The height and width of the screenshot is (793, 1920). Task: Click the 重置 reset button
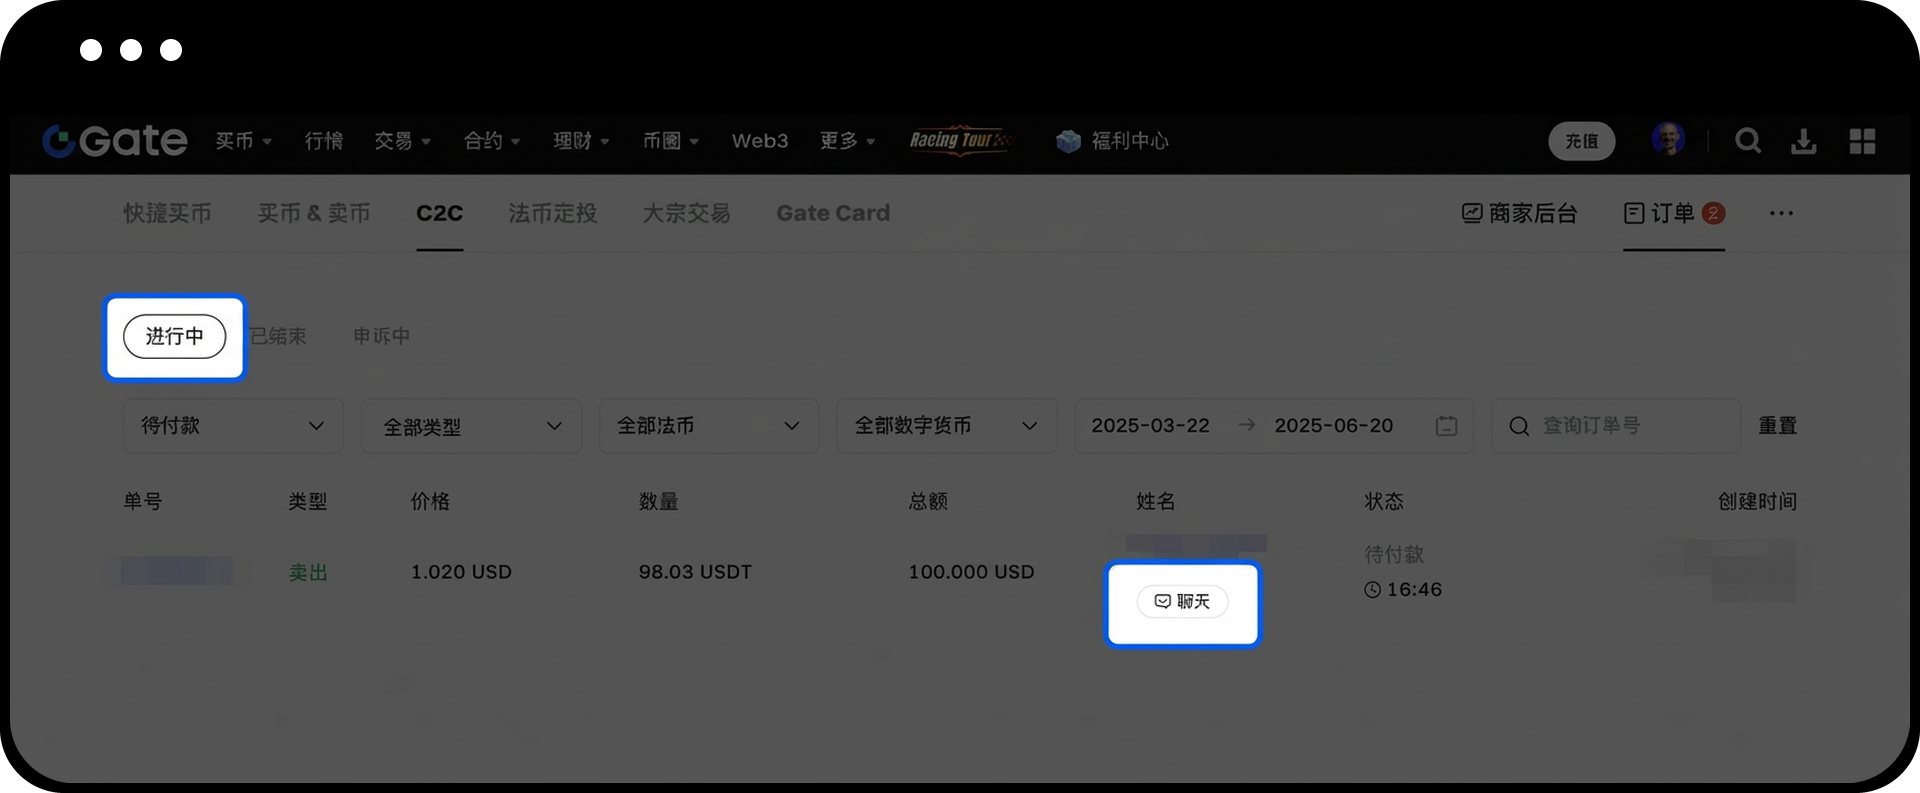(x=1777, y=426)
